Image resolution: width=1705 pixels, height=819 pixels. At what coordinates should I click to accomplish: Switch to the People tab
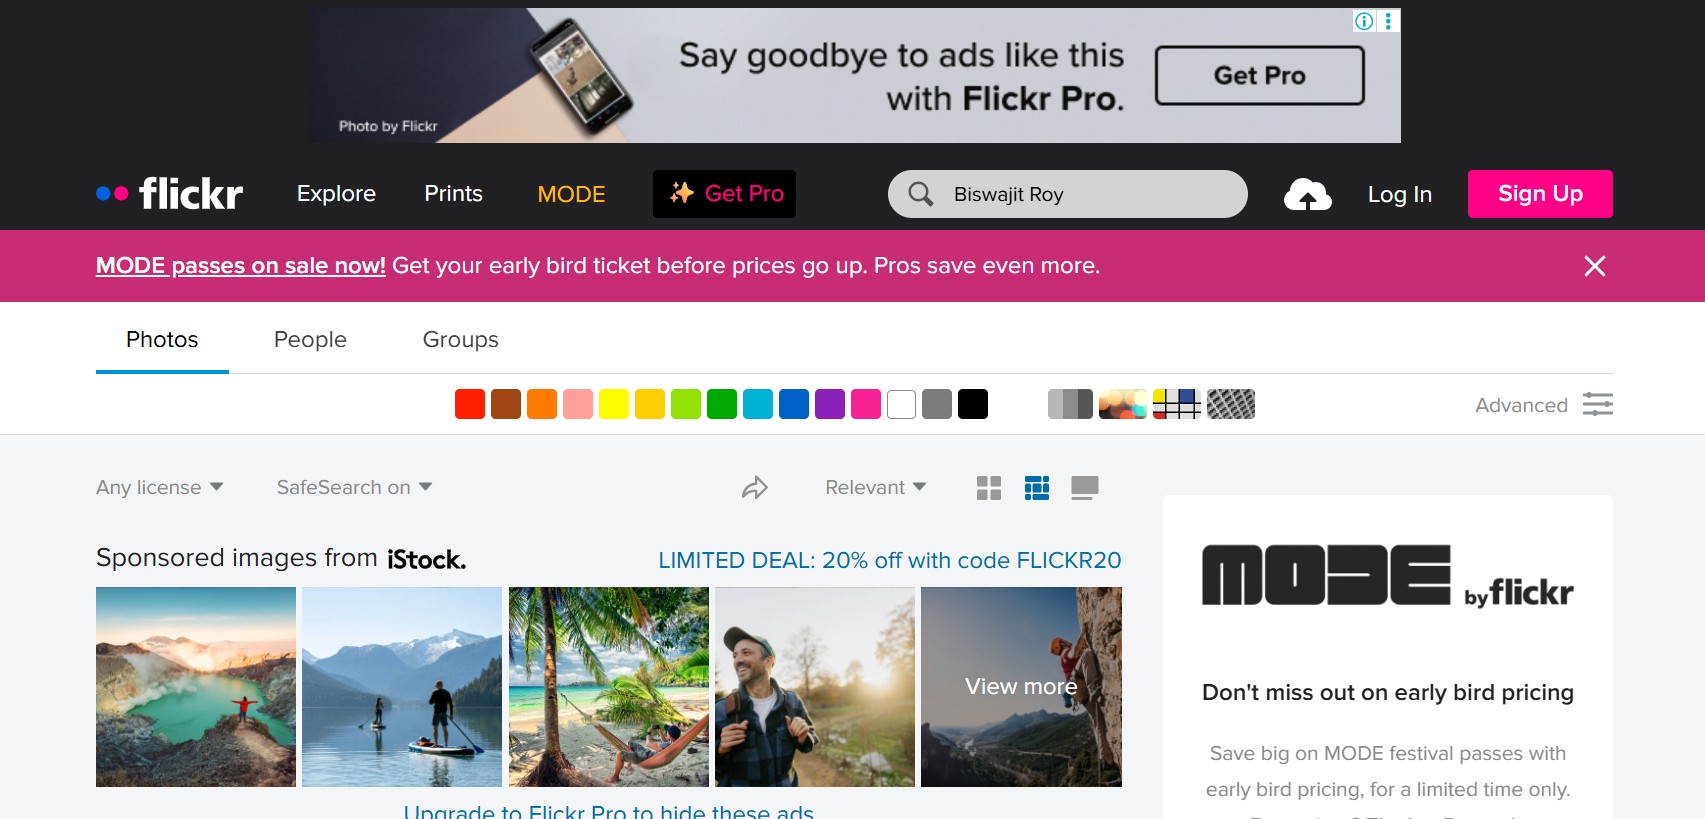(310, 340)
